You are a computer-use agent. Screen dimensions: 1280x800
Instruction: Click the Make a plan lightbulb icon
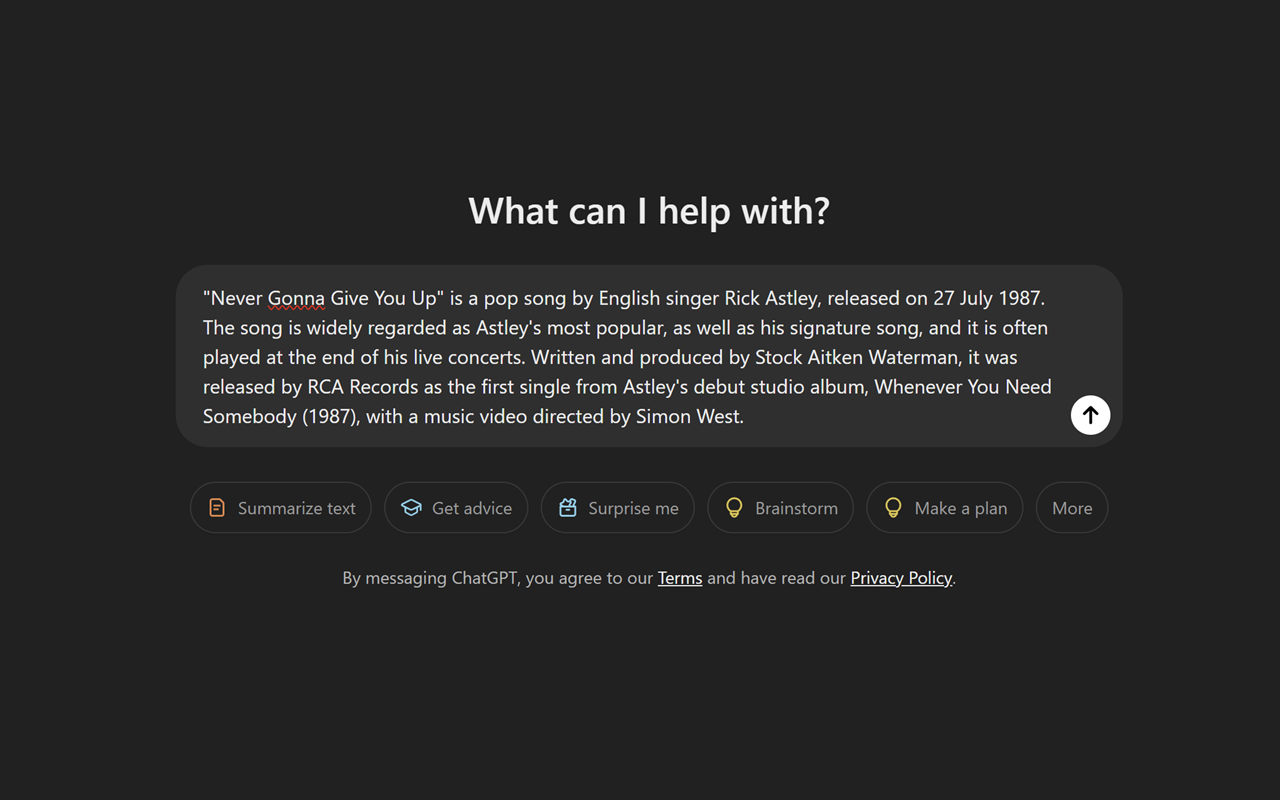(x=894, y=508)
